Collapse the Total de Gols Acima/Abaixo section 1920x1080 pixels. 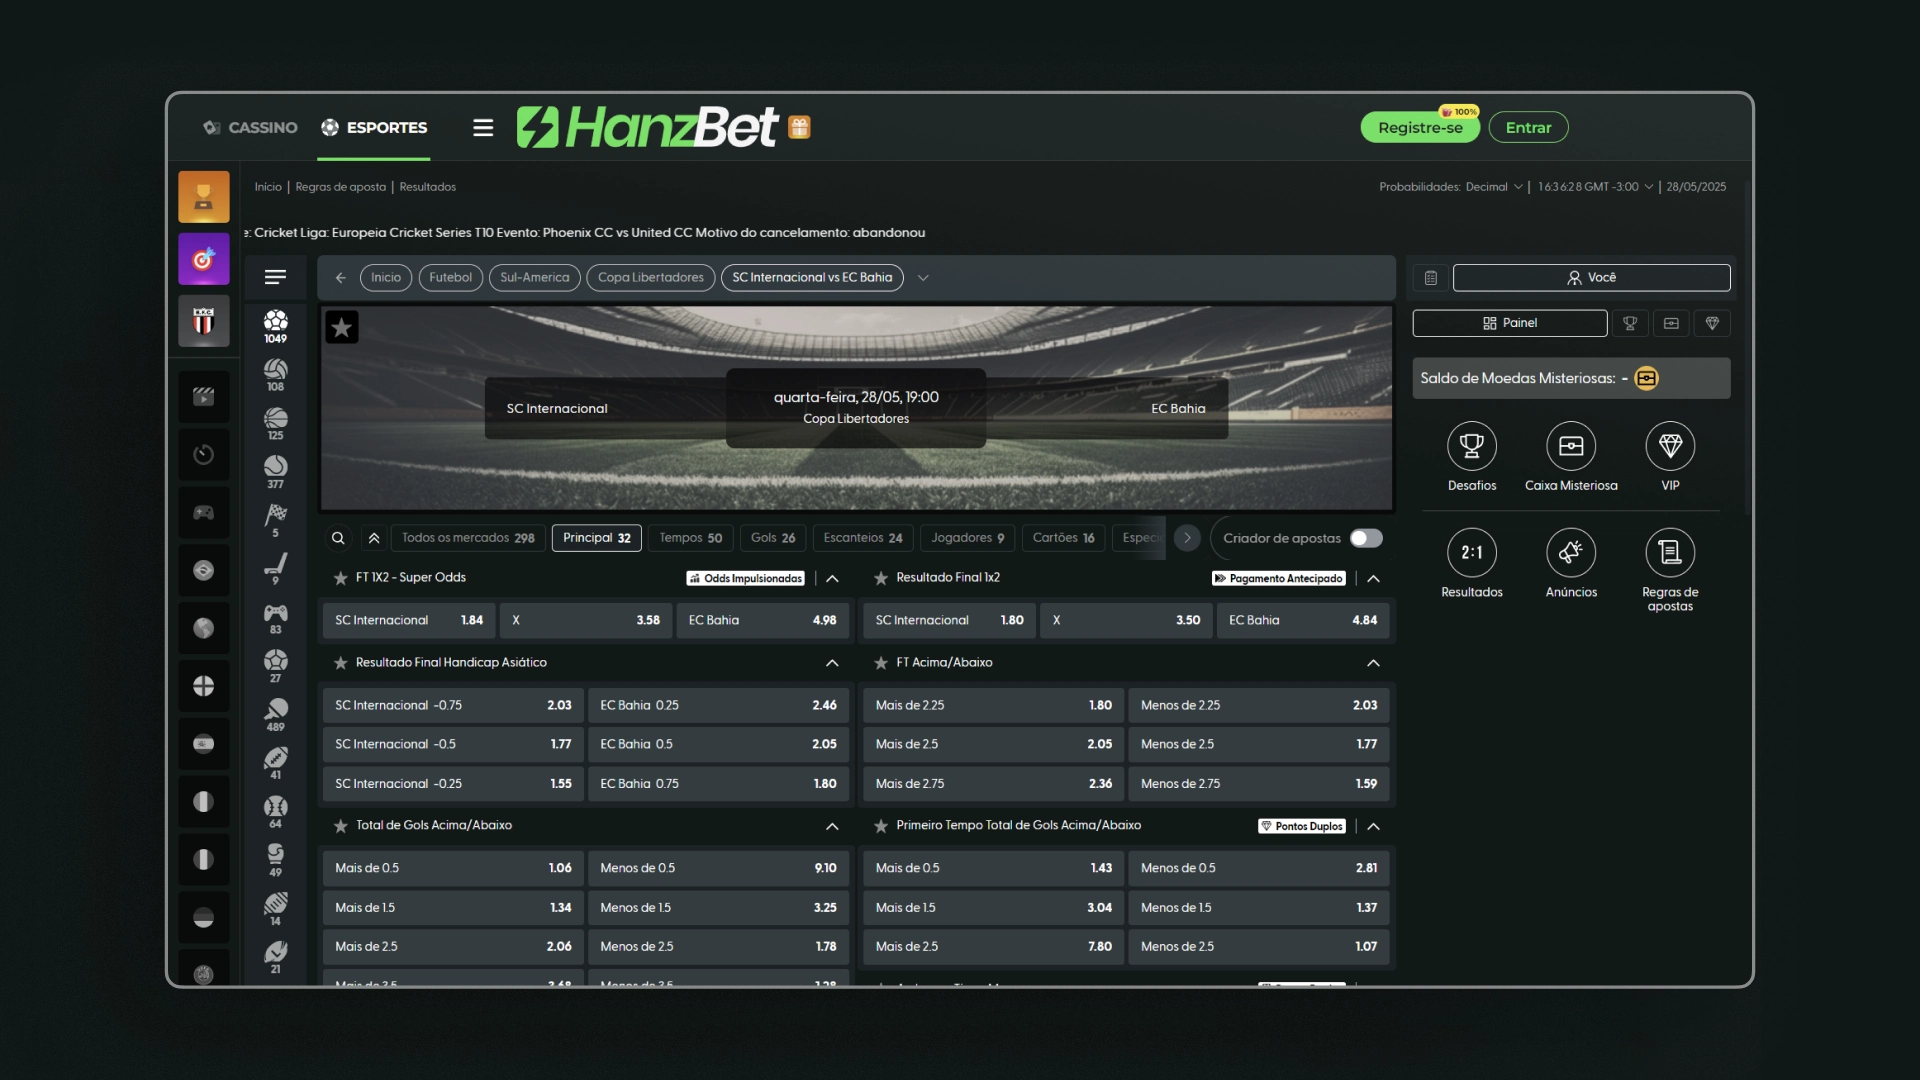[x=832, y=826]
